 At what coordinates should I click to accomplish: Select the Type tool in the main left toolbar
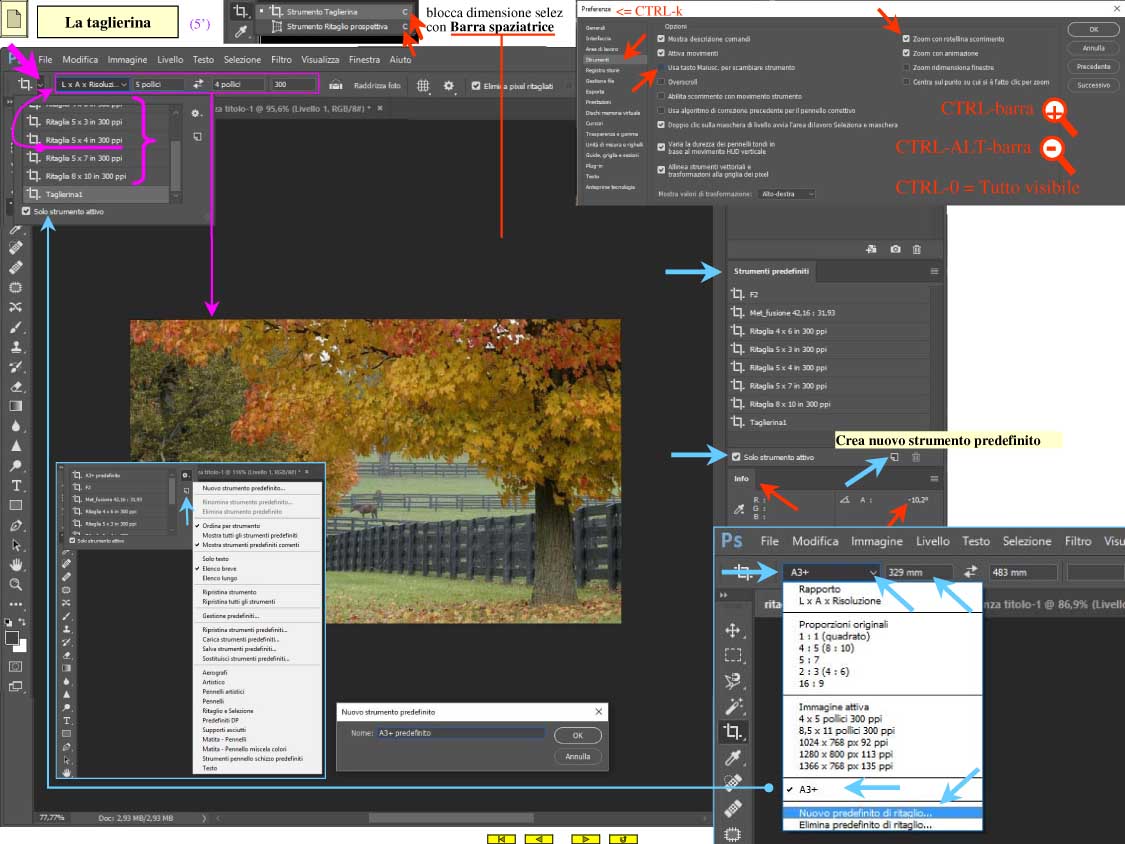point(16,485)
